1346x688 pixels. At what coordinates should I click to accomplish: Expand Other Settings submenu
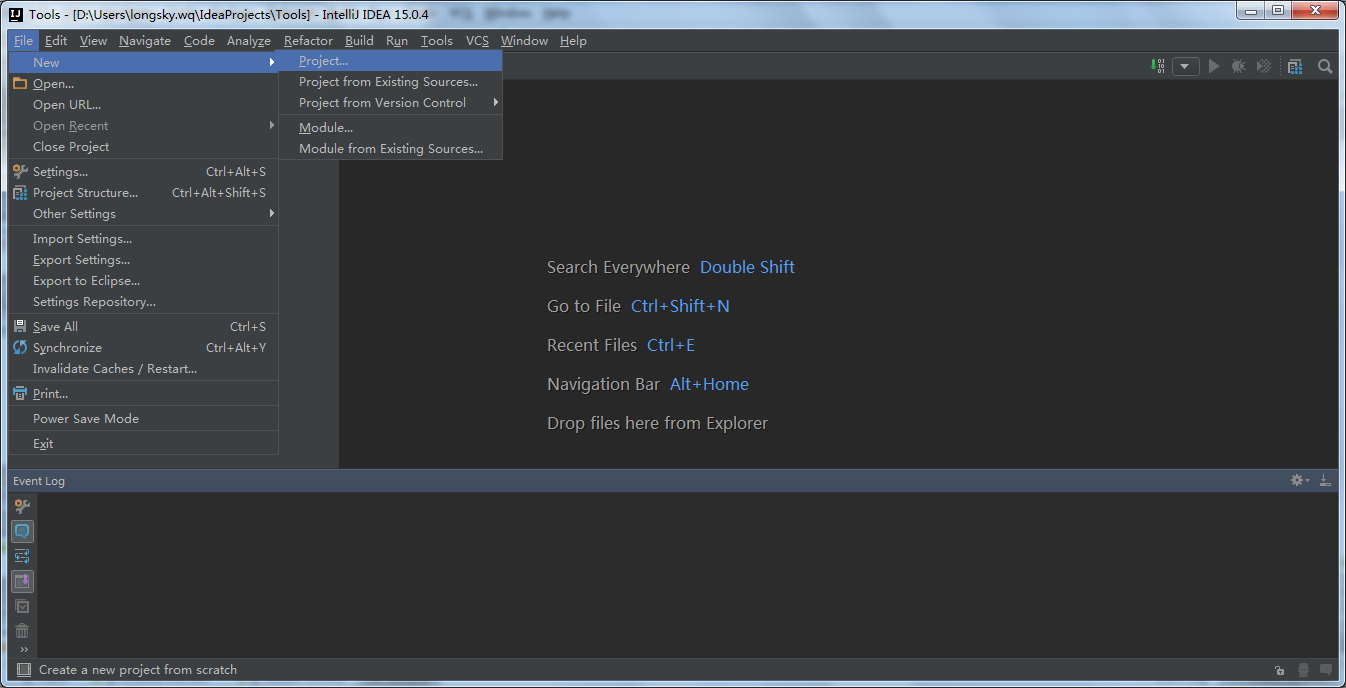[x=143, y=214]
